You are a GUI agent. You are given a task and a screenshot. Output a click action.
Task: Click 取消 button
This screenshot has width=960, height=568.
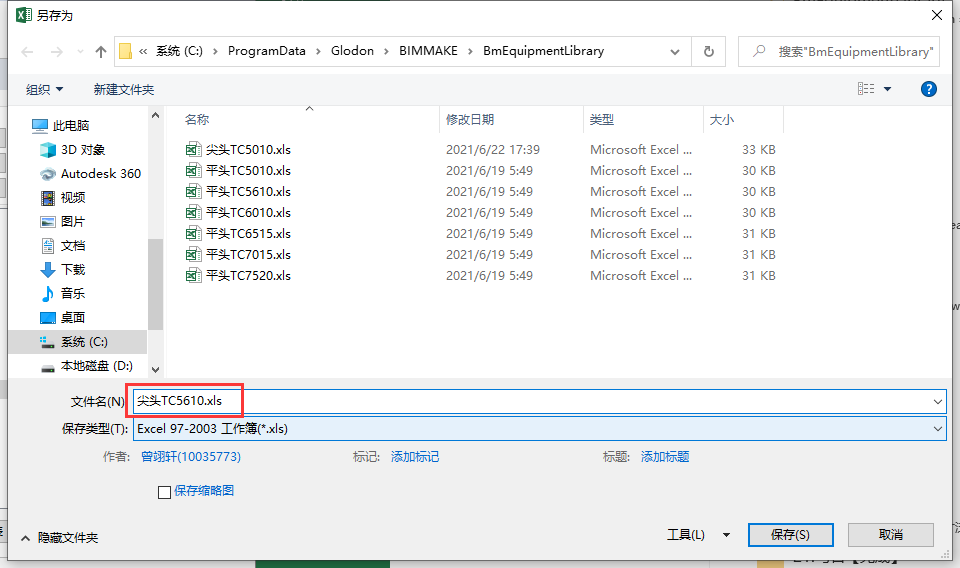tap(891, 535)
